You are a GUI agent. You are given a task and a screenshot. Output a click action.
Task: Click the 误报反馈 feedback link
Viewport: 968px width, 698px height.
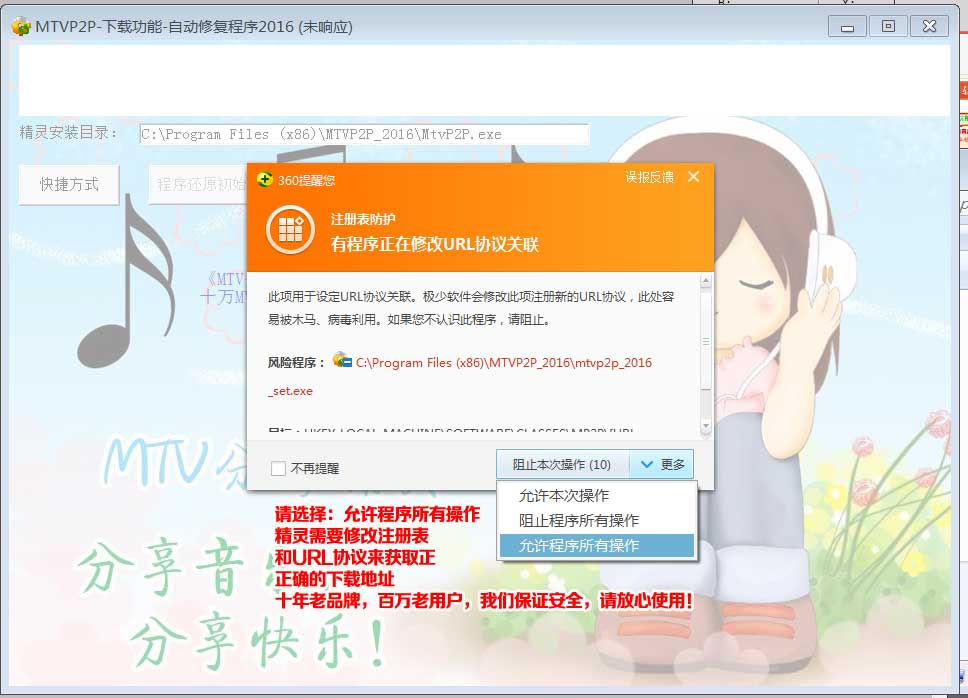coord(649,177)
